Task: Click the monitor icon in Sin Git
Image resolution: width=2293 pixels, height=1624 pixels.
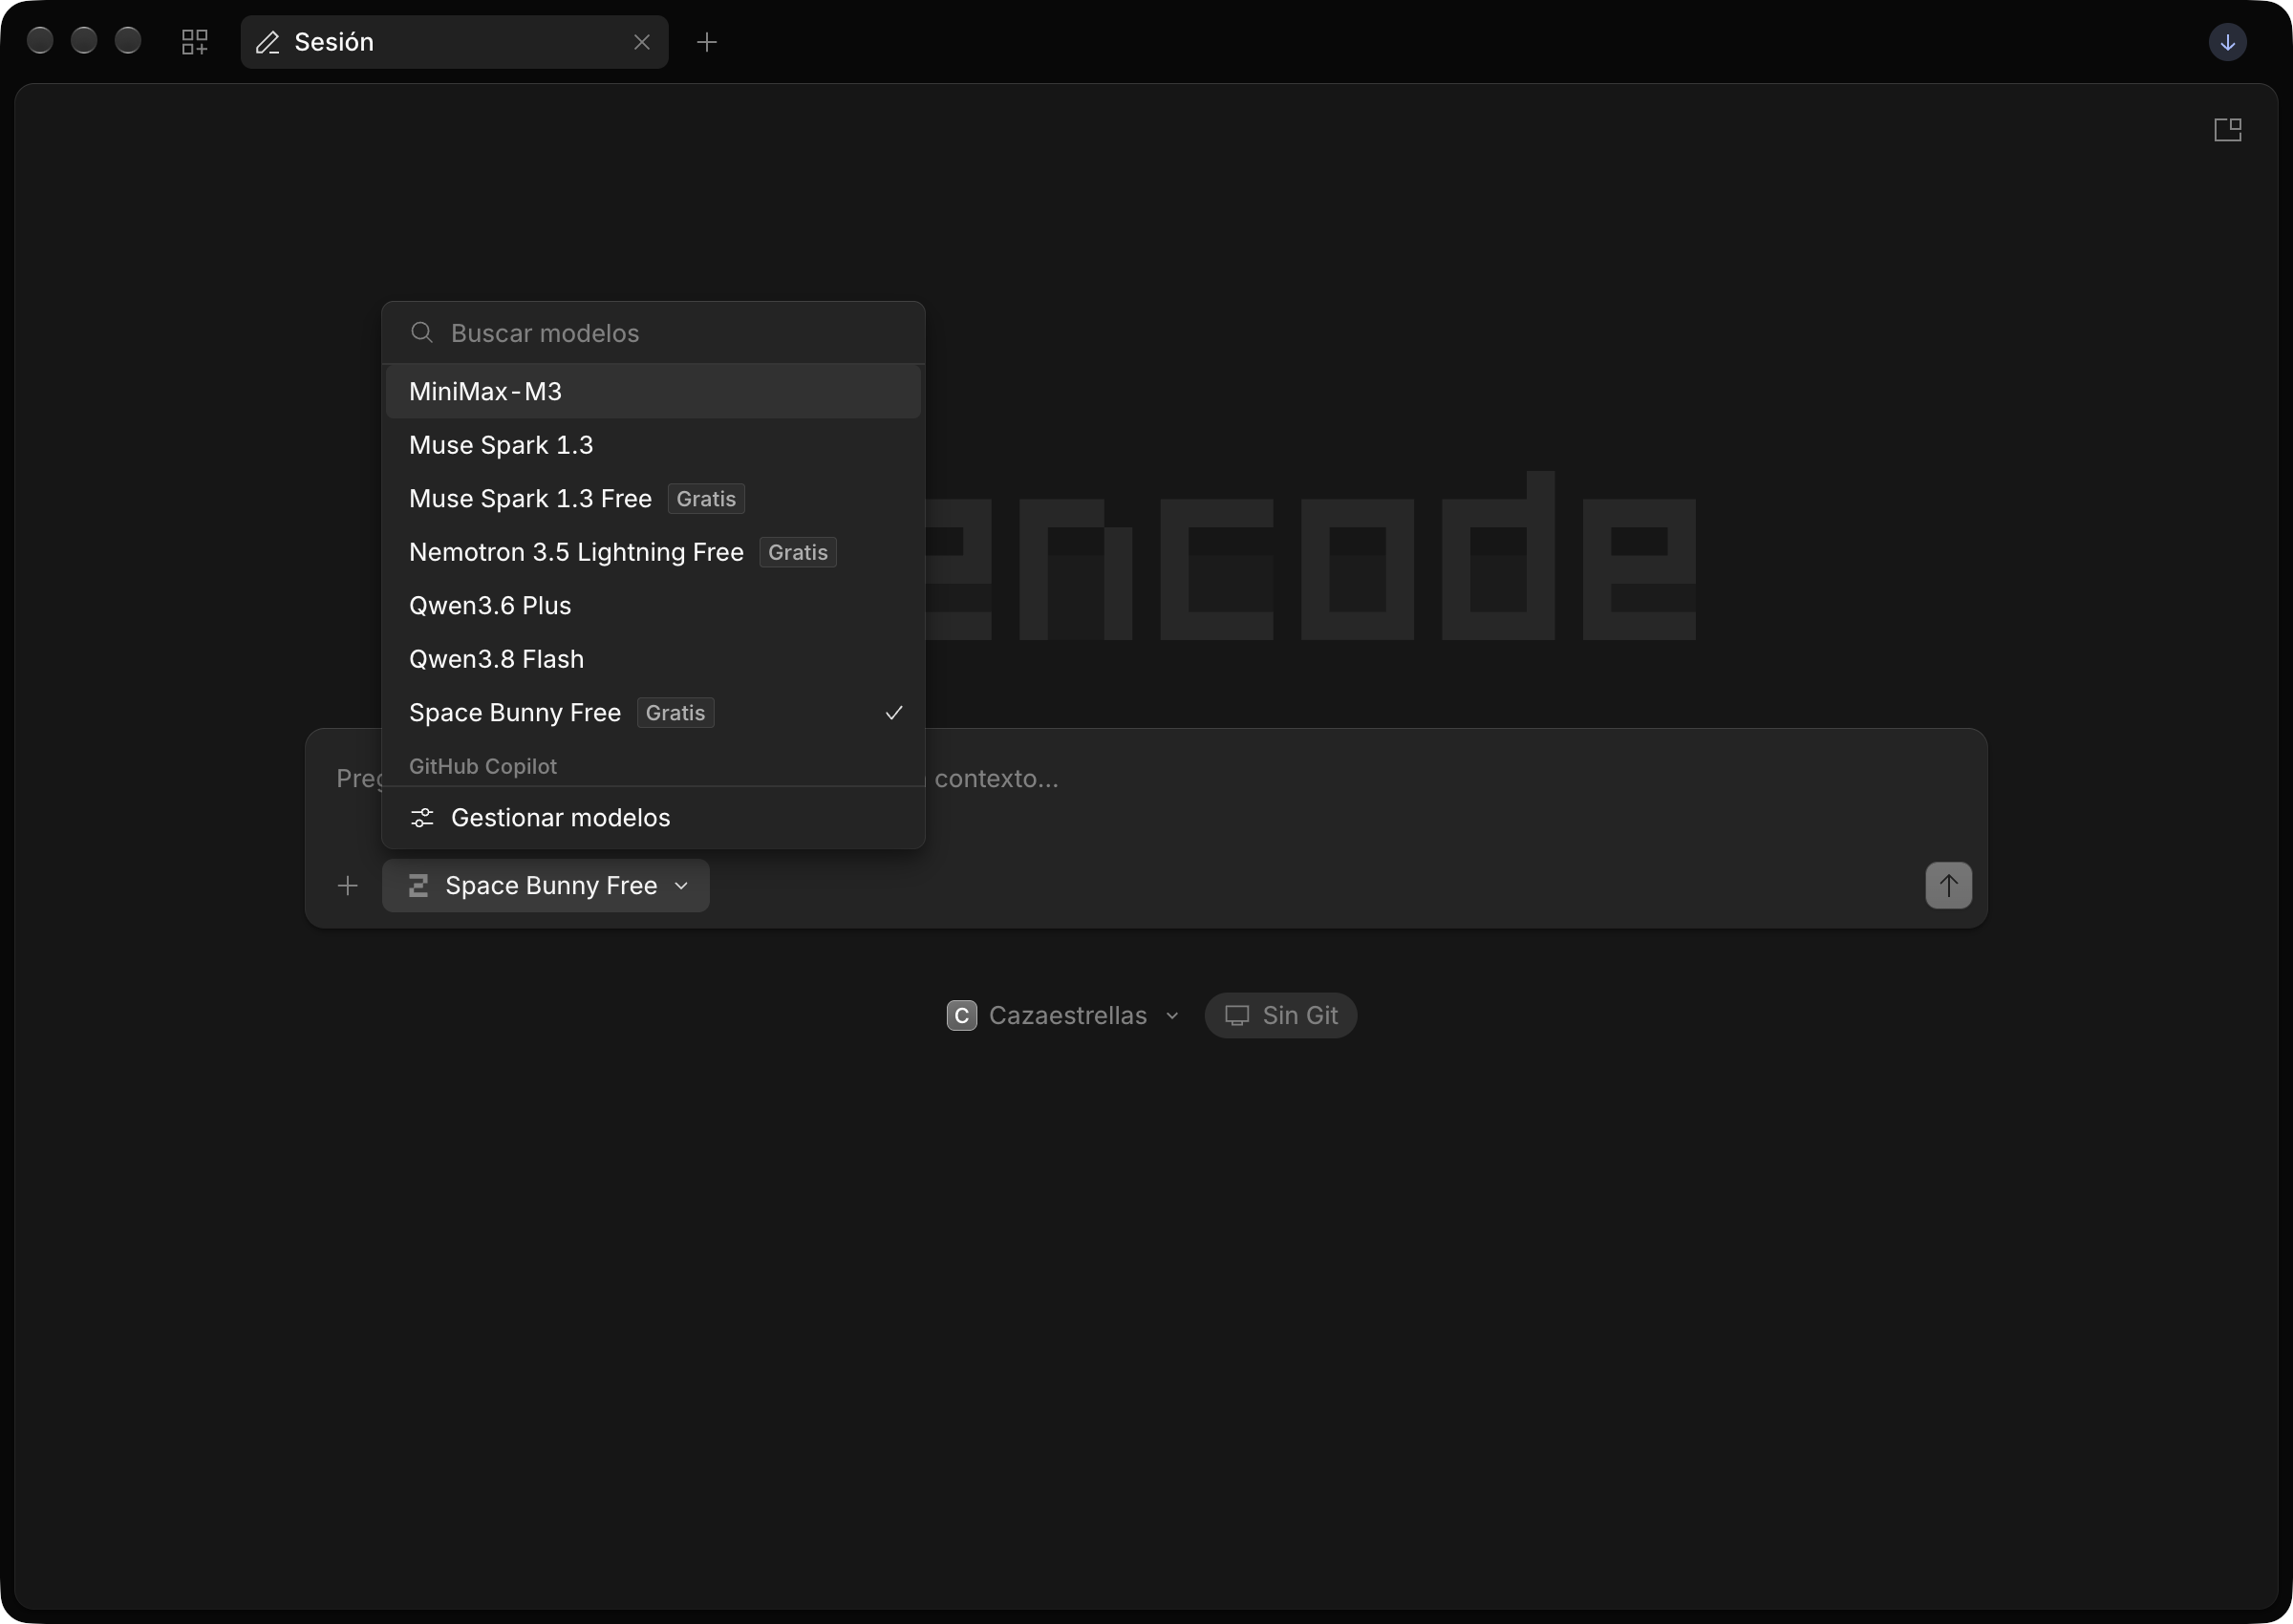Action: coord(1237,1016)
